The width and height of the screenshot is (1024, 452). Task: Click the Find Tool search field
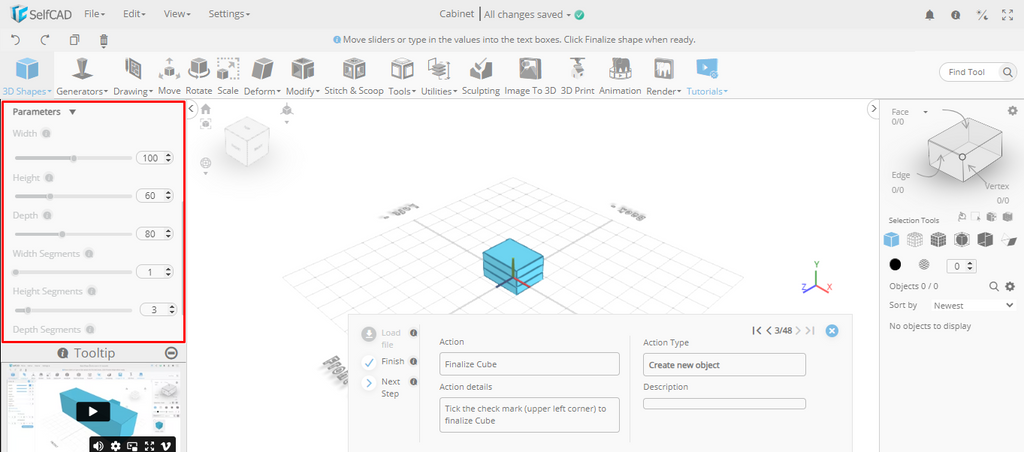click(970, 72)
